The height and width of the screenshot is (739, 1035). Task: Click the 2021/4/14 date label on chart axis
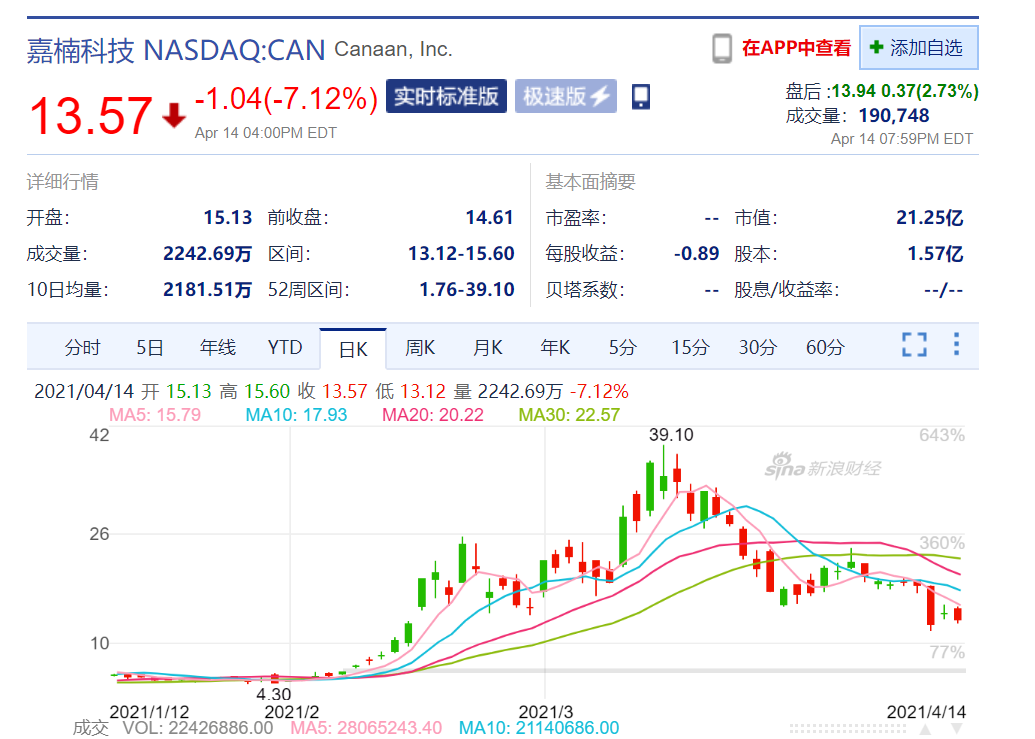click(926, 712)
